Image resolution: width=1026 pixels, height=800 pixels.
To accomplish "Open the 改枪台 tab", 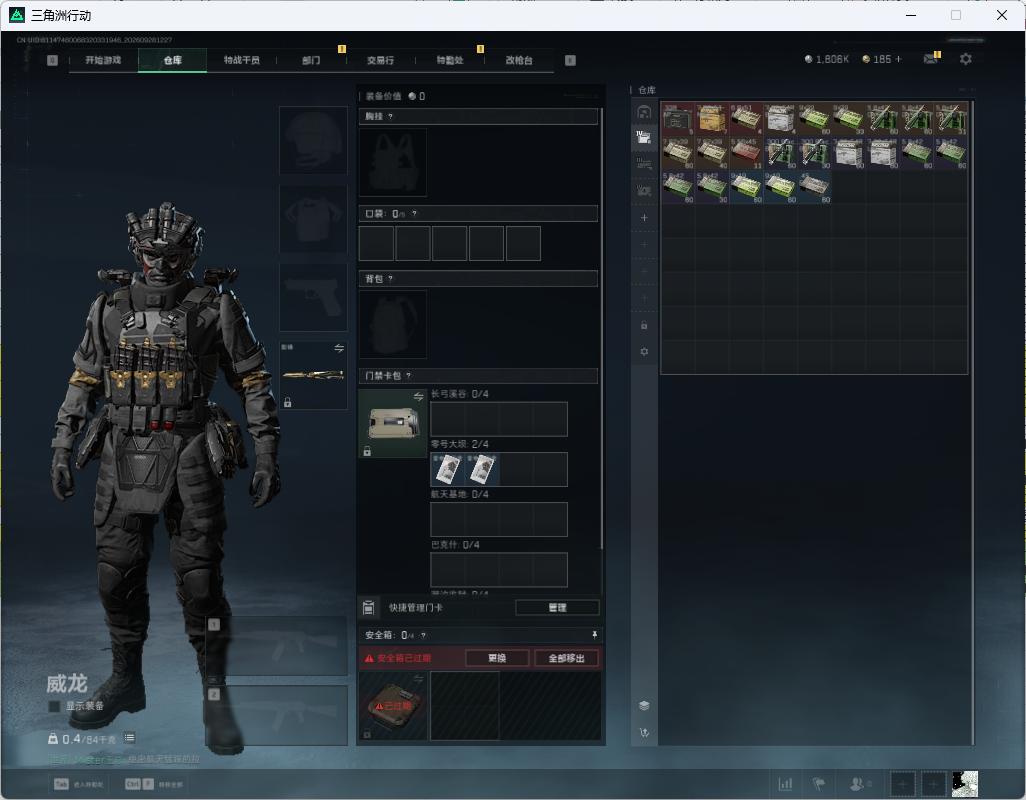I will point(519,60).
